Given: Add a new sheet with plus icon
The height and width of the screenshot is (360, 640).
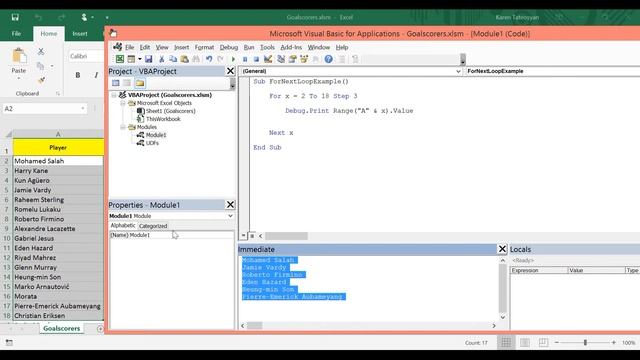Looking at the screenshot, I should tap(100, 329).
